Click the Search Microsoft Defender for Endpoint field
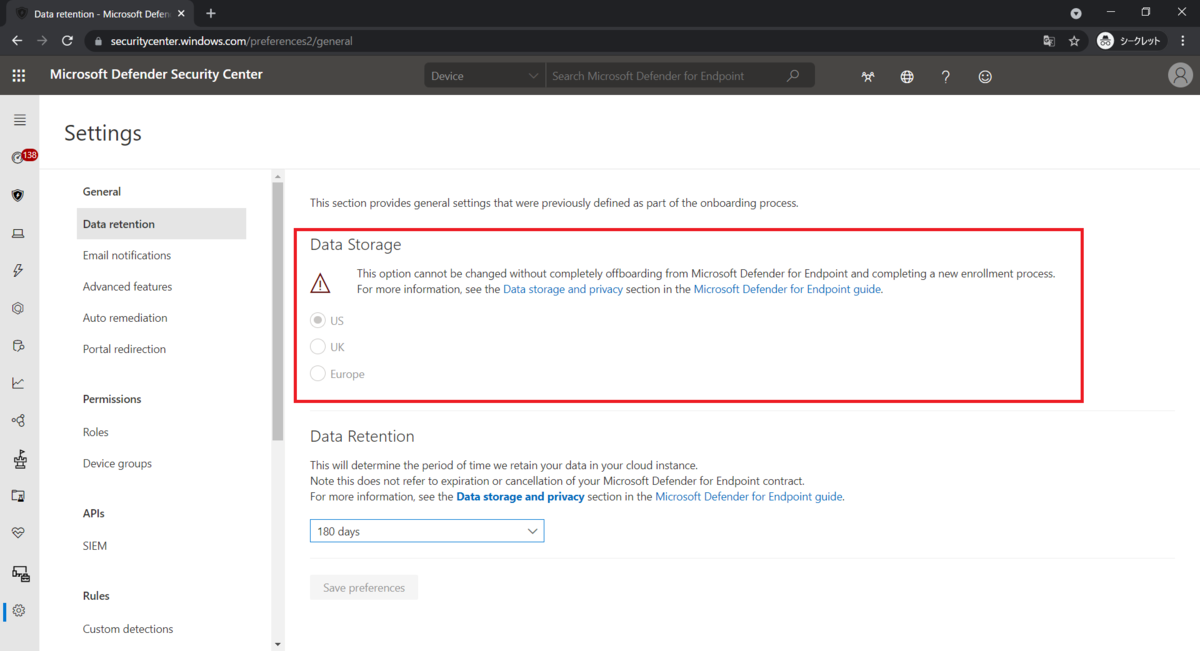Viewport: 1200px width, 651px height. click(x=665, y=76)
